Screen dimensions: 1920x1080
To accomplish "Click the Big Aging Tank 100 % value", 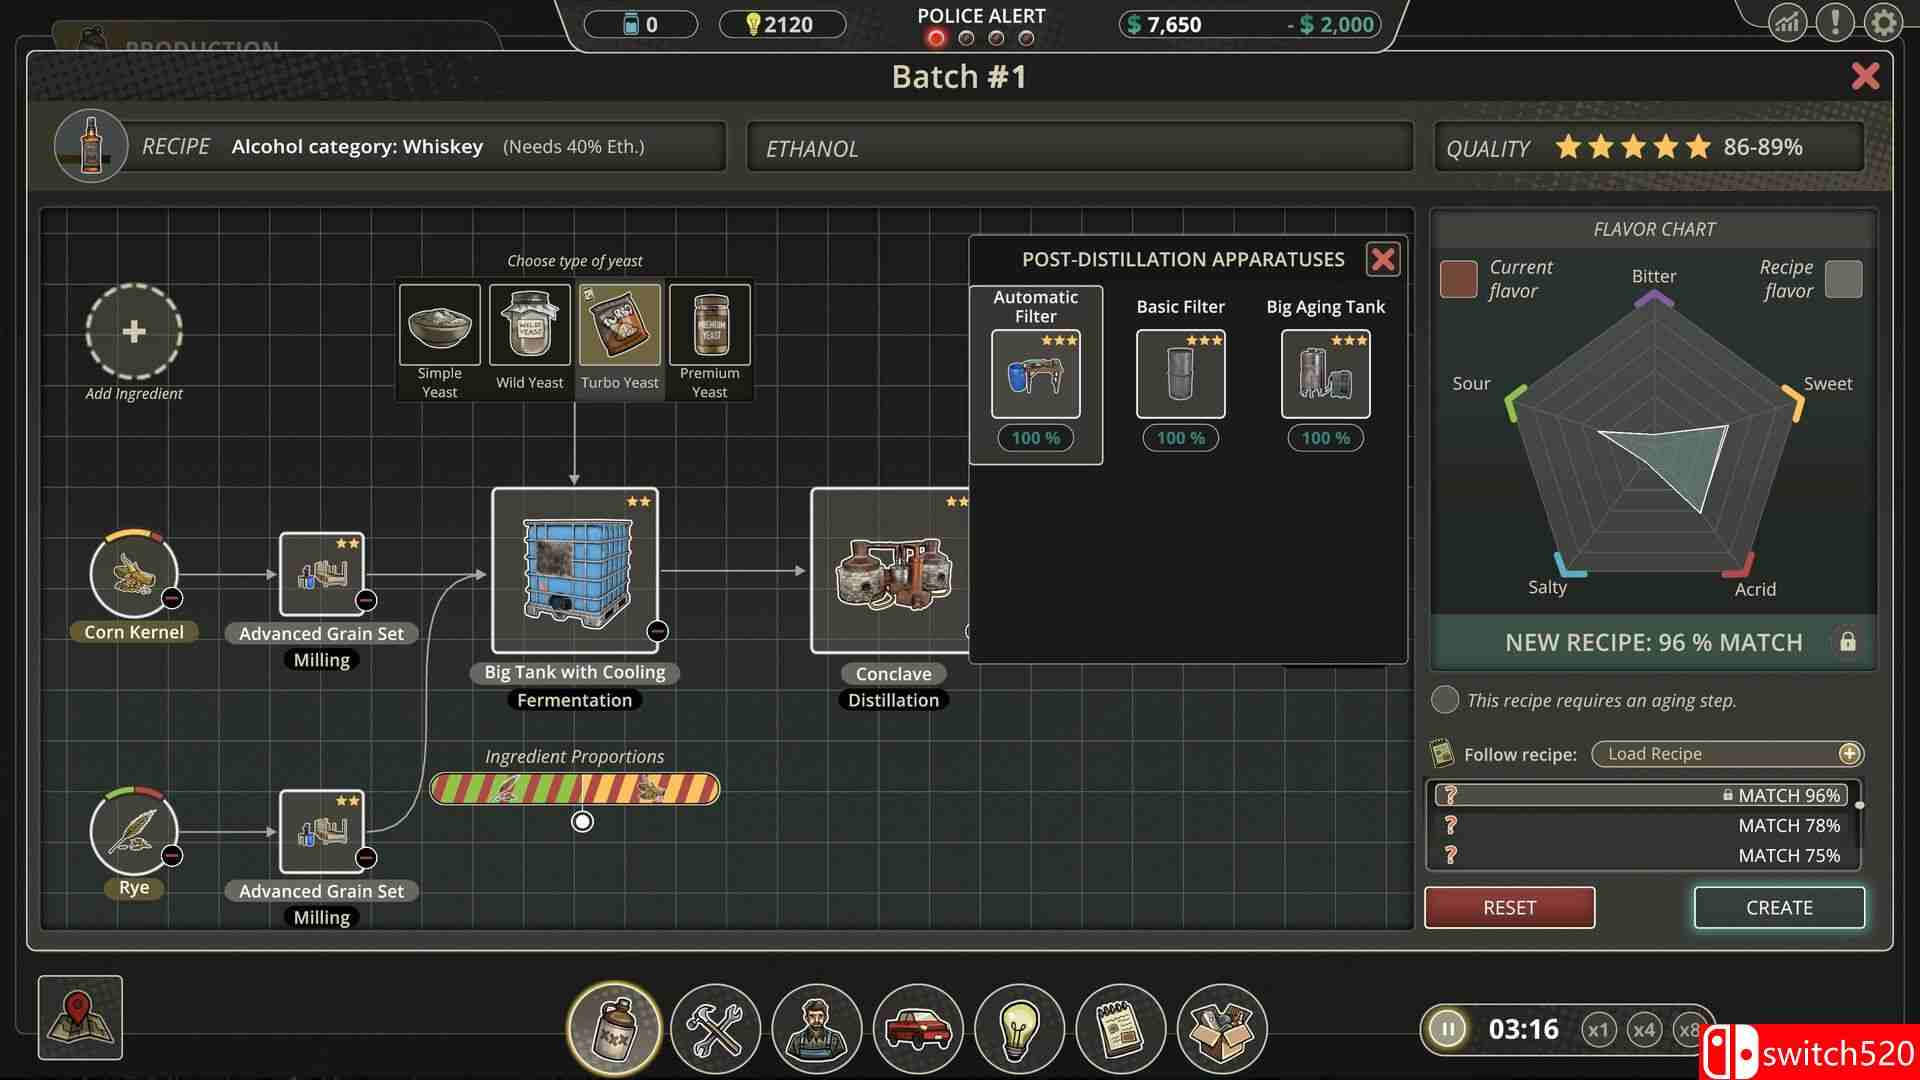I will point(1326,438).
